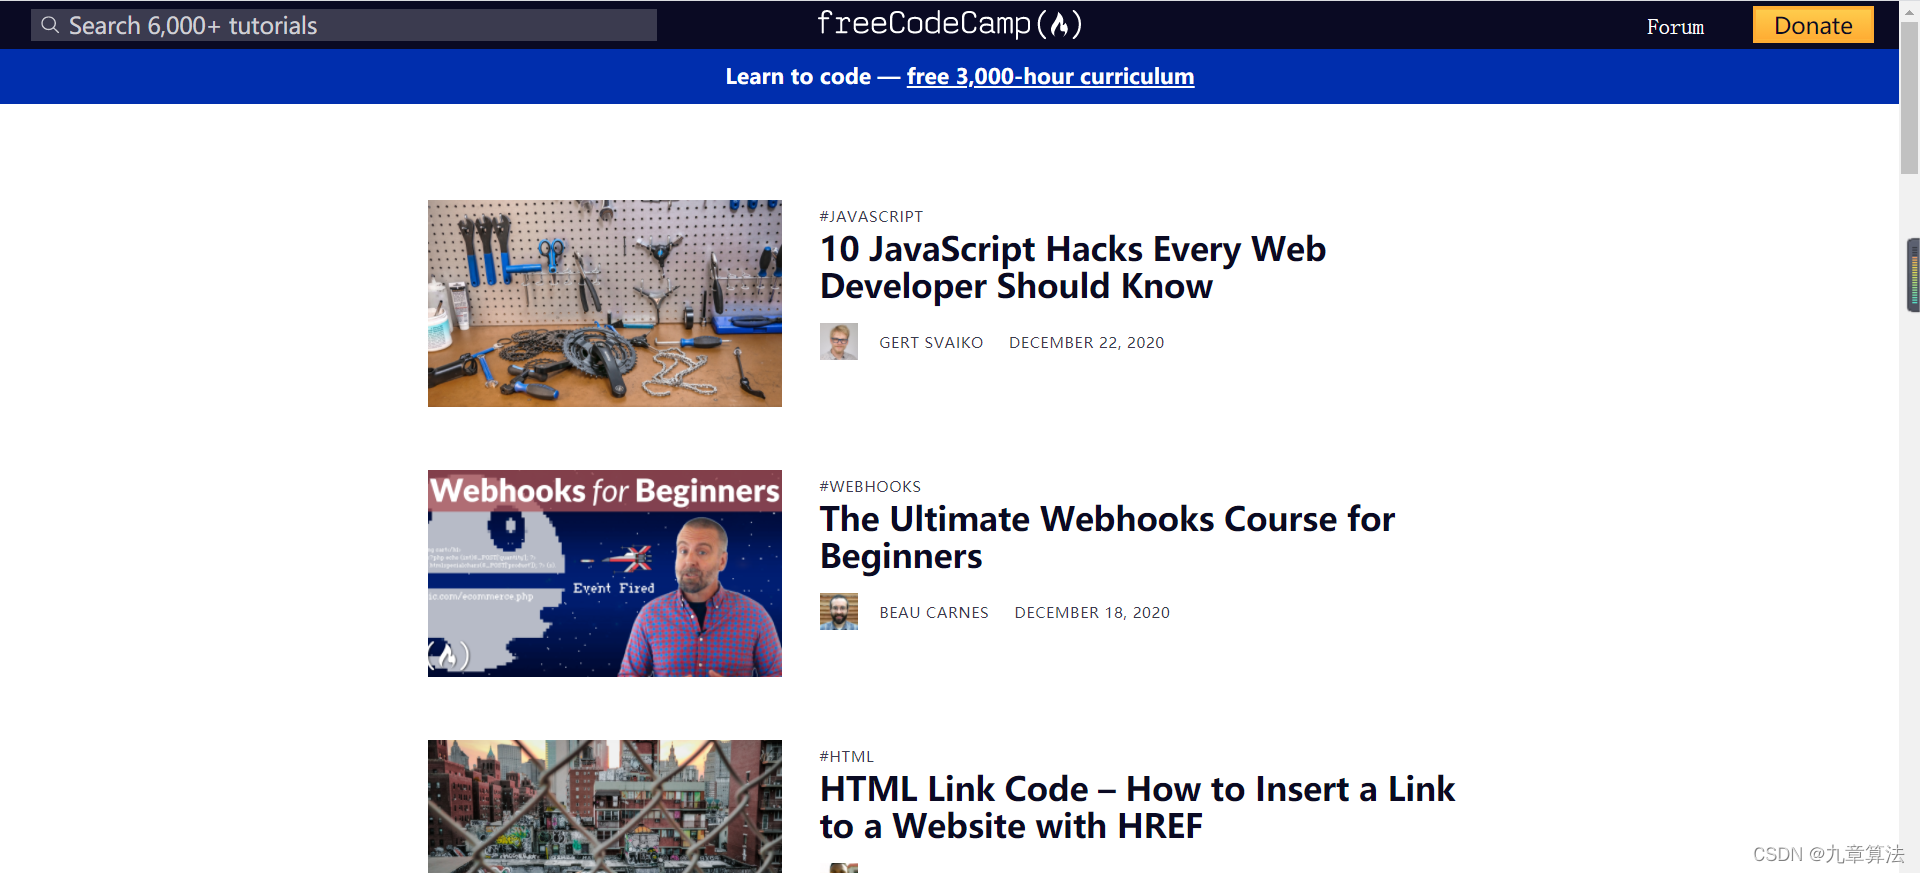Open The Ultimate Webhooks Course title
This screenshot has height=873, width=1920.
coord(1107,537)
